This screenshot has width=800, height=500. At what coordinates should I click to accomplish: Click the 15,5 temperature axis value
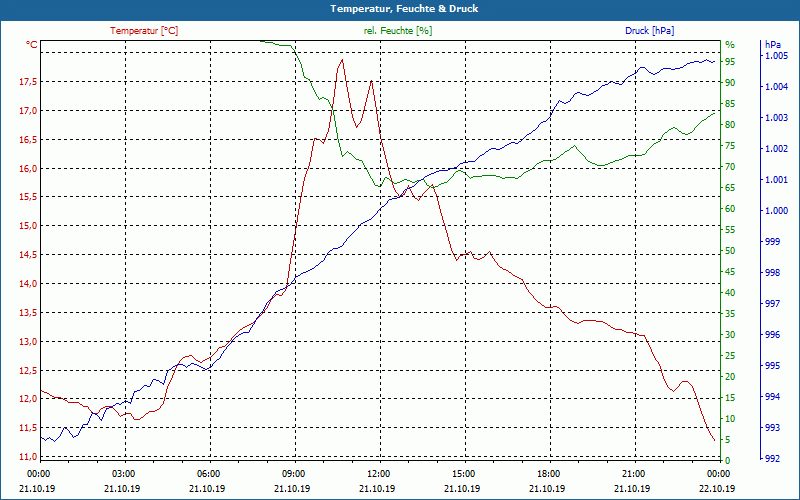click(28, 197)
